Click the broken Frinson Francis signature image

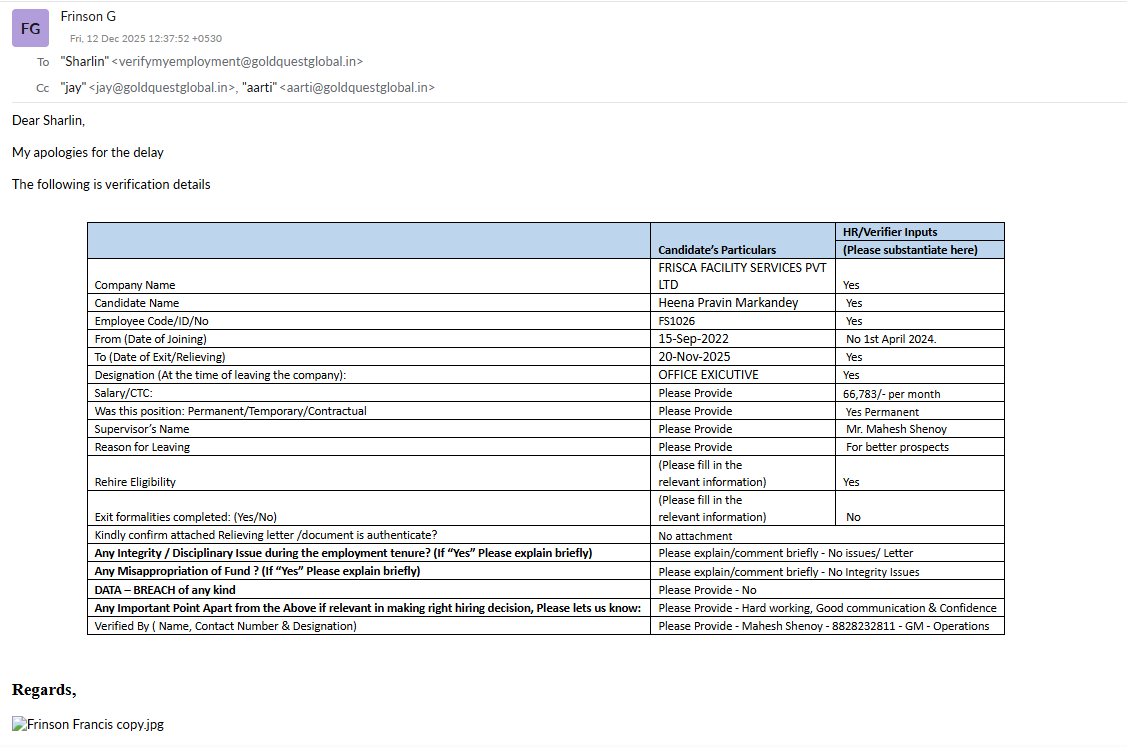pyautogui.click(x=88, y=724)
